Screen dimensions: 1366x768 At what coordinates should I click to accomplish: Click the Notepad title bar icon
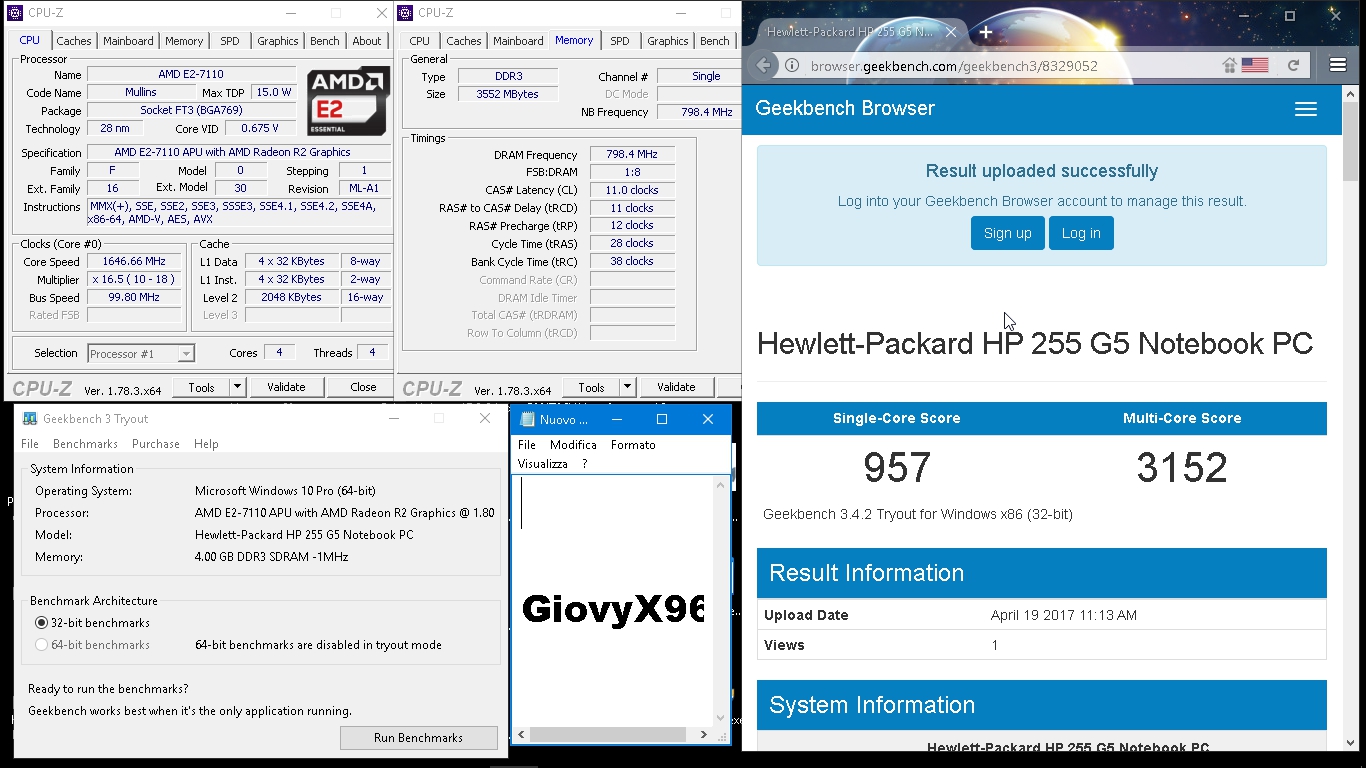click(527, 420)
